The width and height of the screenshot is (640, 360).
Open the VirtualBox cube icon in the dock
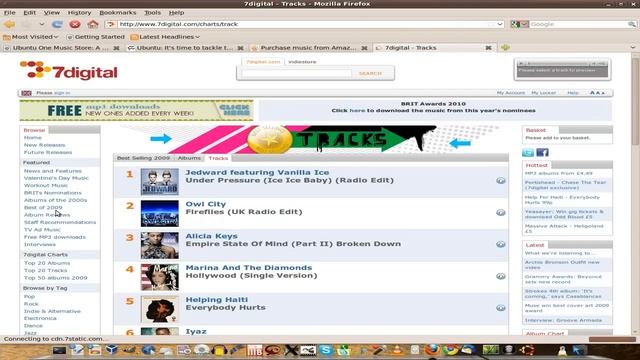(111, 350)
